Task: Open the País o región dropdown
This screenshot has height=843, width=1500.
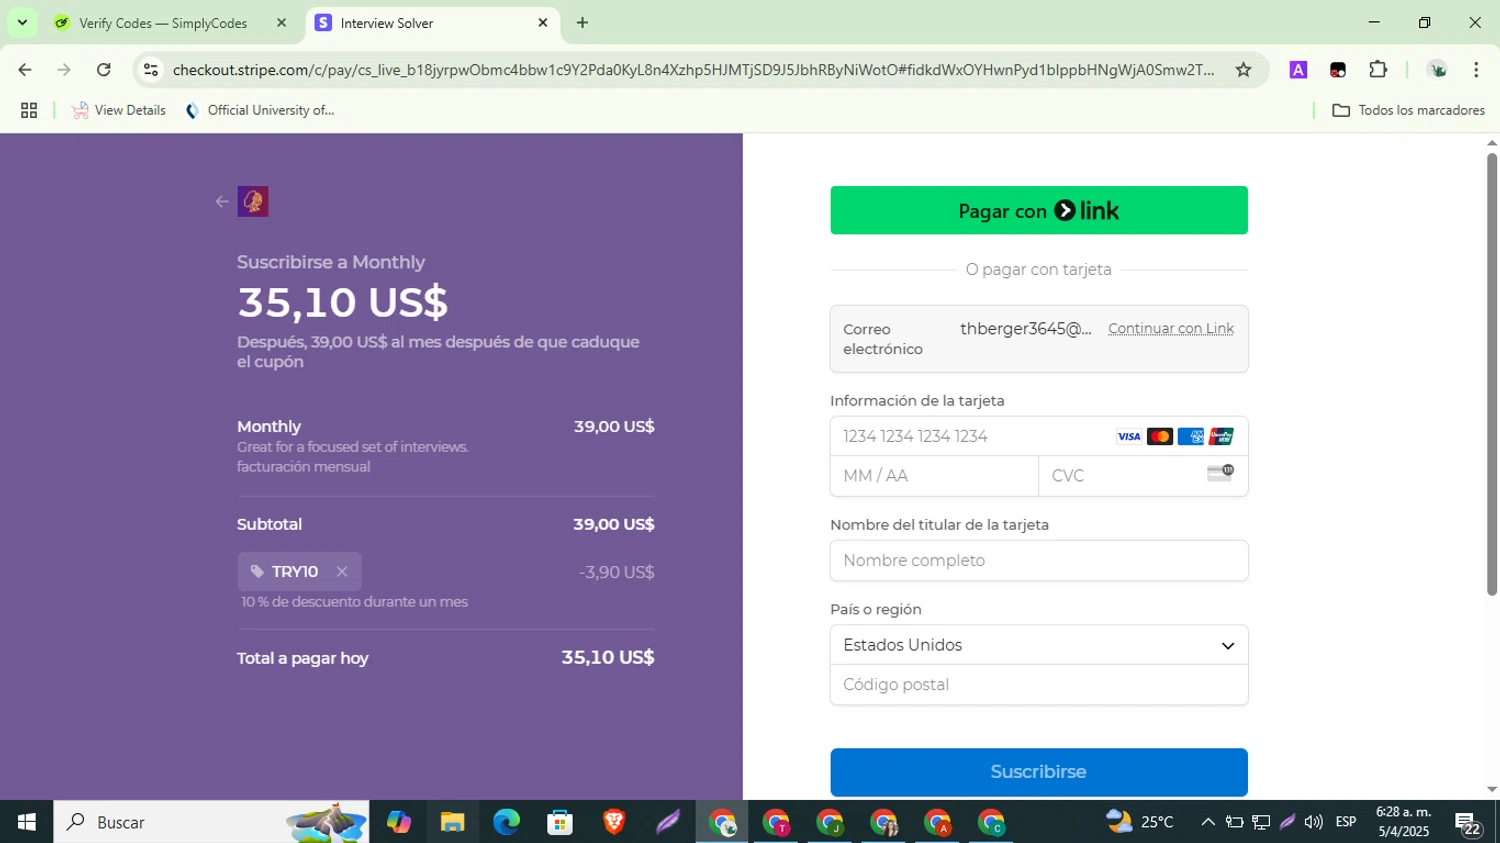Action: 1039,645
